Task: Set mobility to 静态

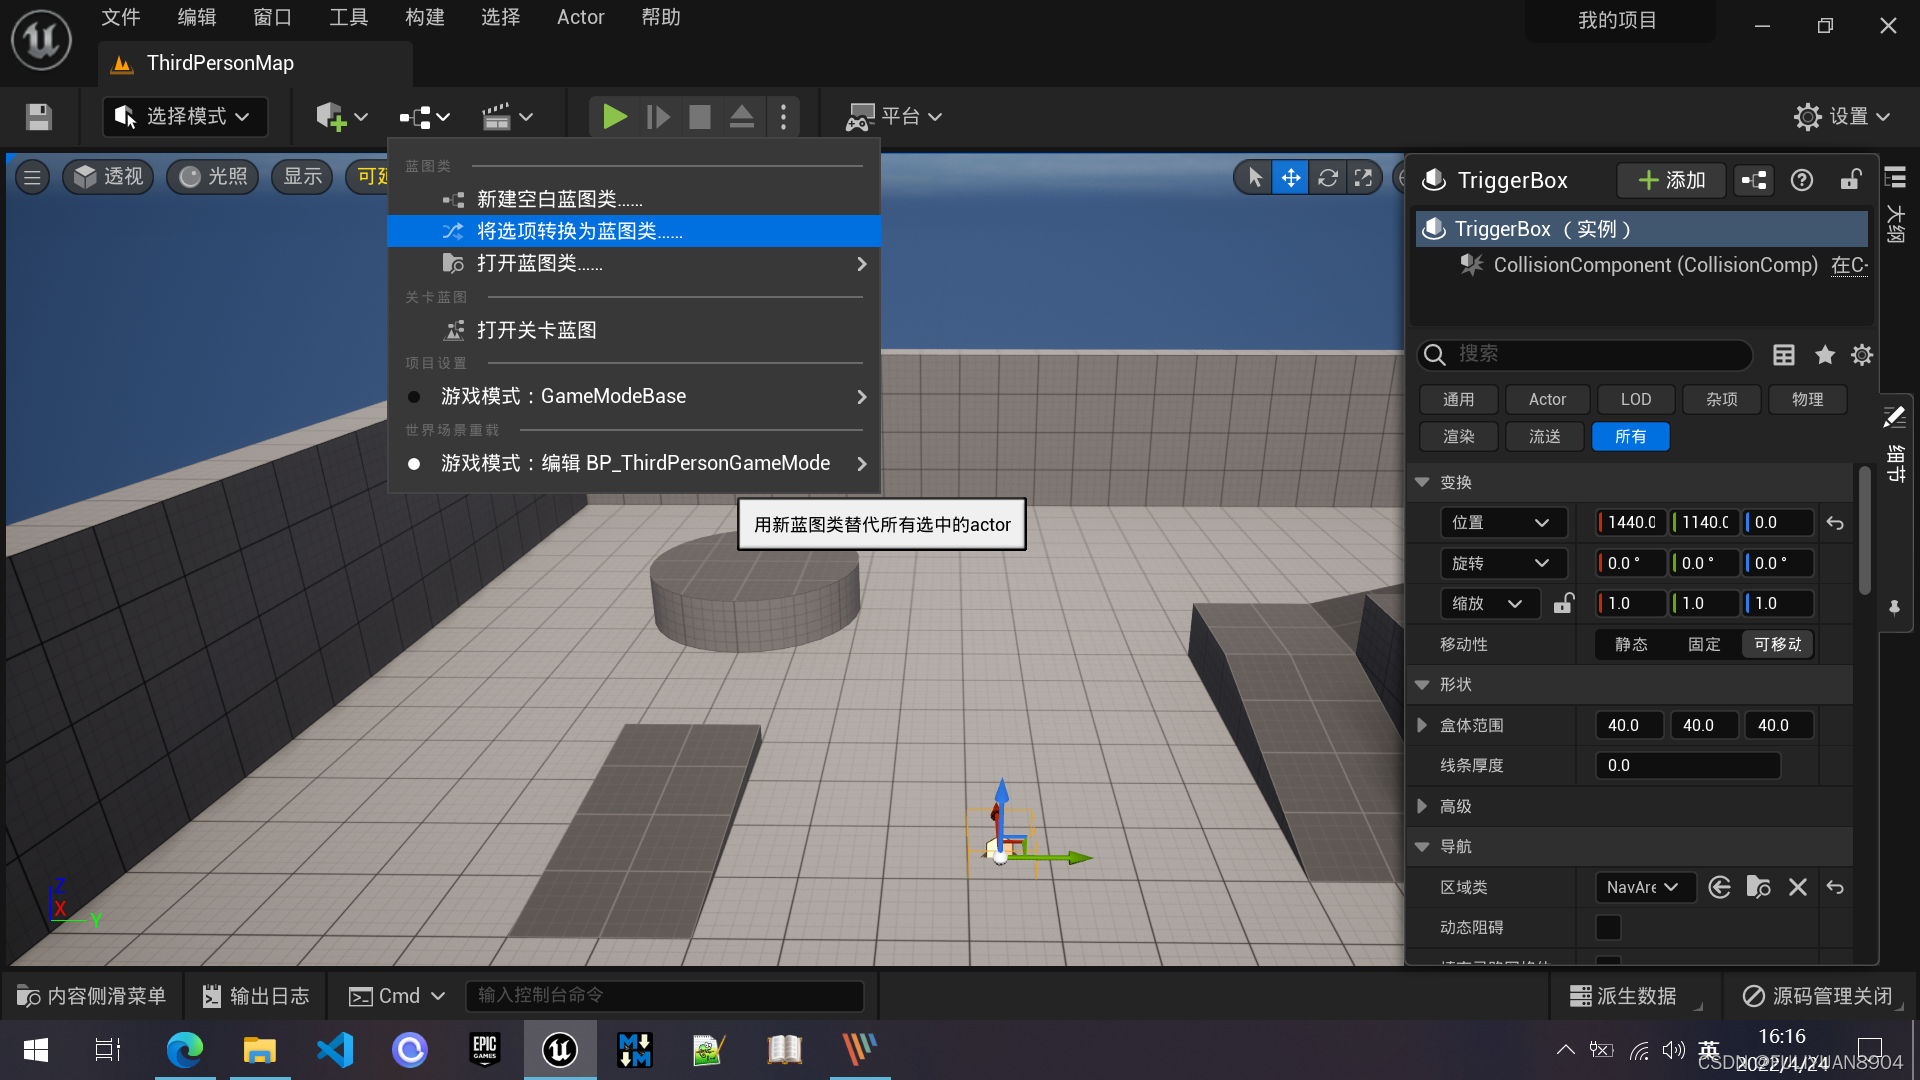Action: pos(1631,645)
